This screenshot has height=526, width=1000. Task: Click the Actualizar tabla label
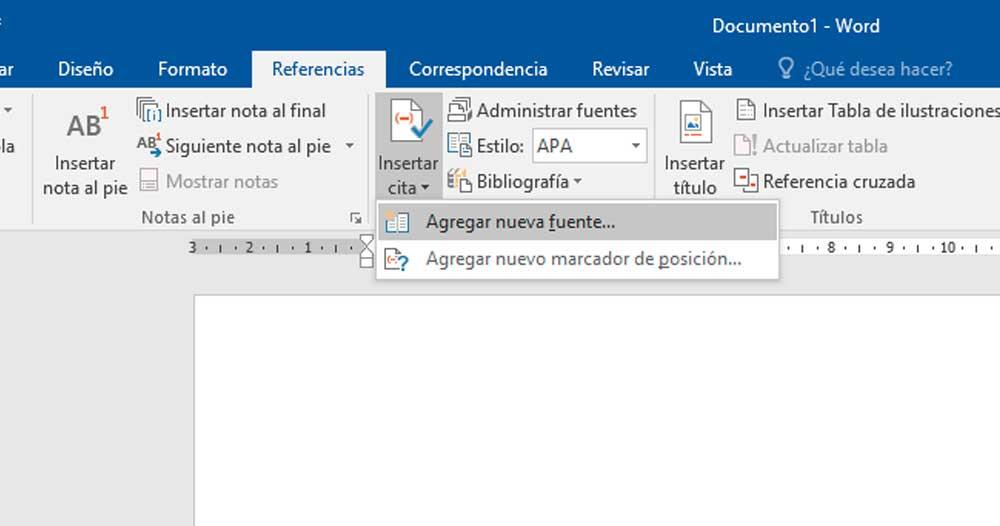coord(825,146)
